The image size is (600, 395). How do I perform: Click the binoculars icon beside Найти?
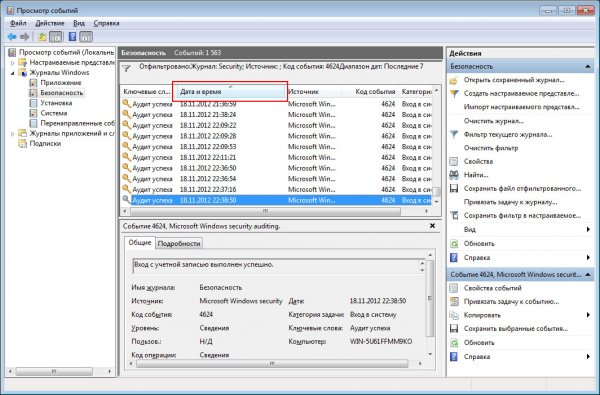click(x=454, y=175)
